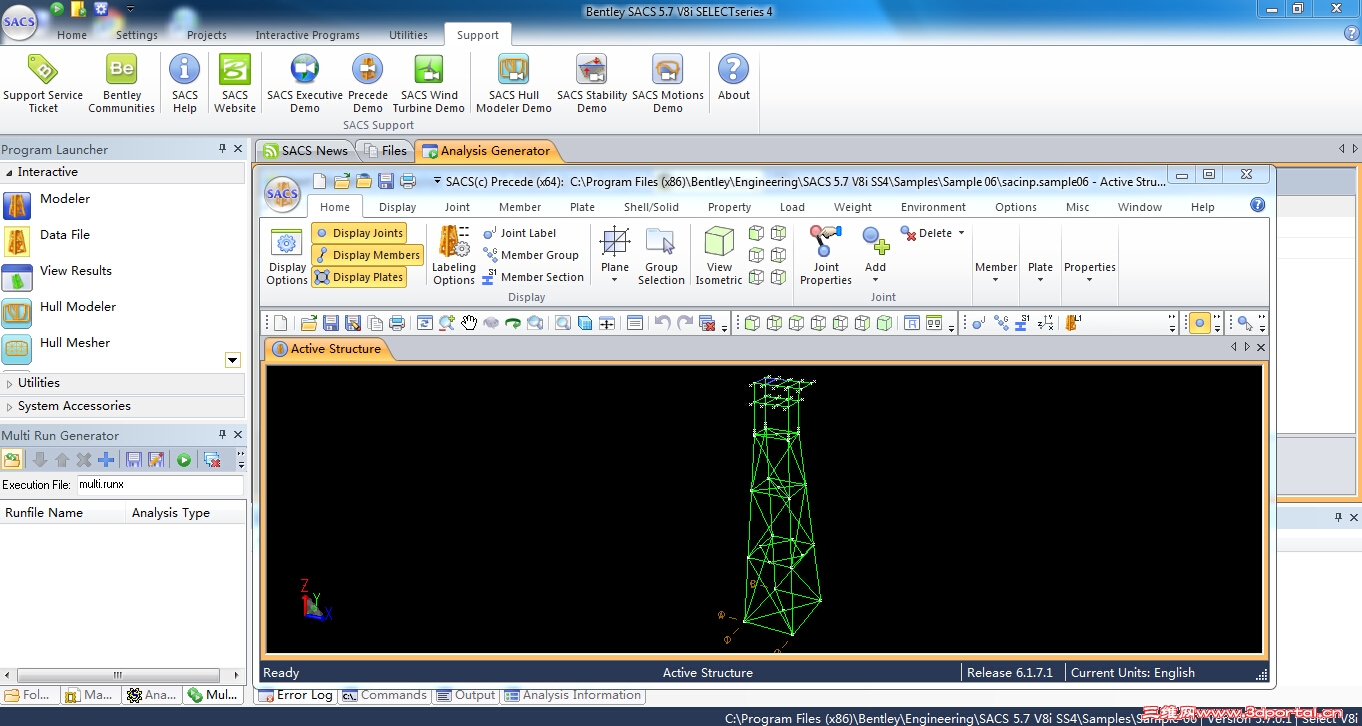Collapse the Interactive section
1362x726 pixels.
(x=122, y=172)
